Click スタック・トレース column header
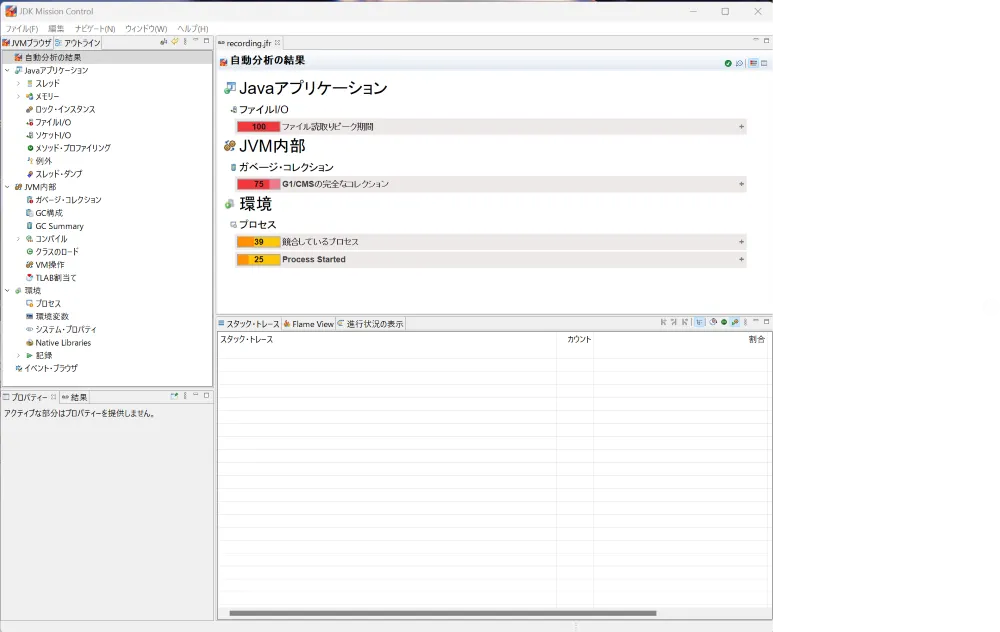1000x632 pixels. [387, 339]
